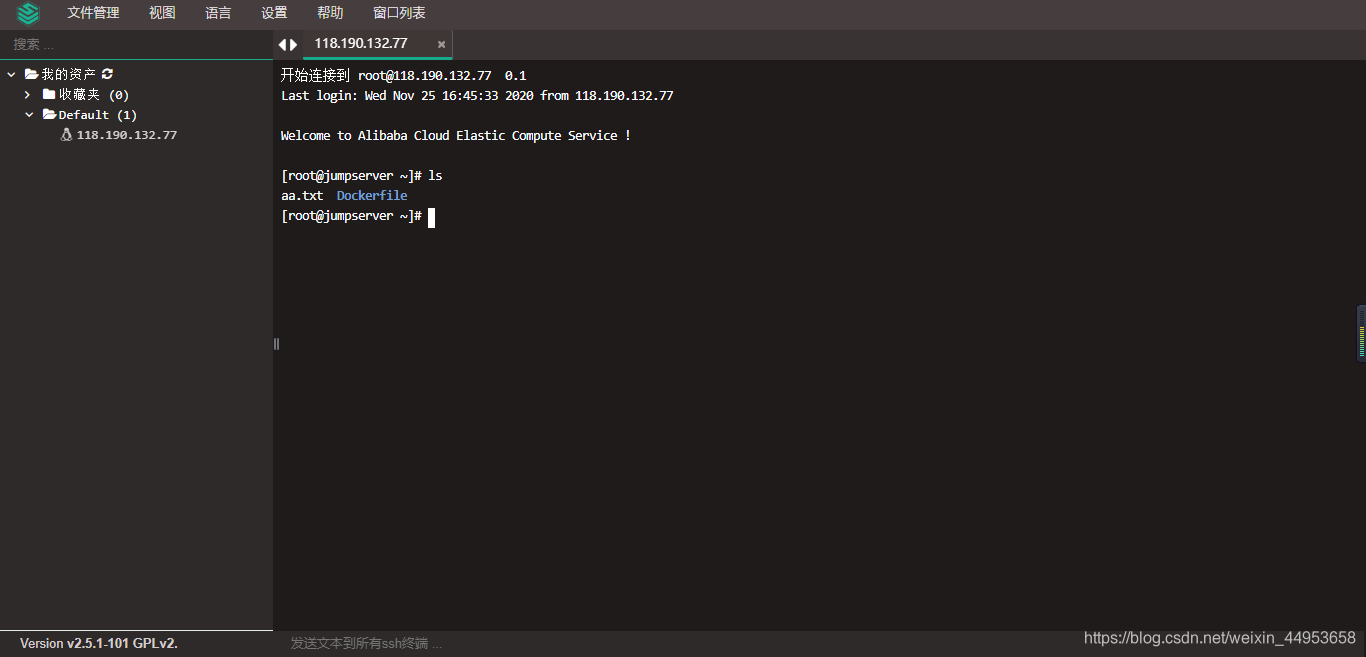Screen dimensions: 1366x657
Task: Open the 语言 menu
Action: coord(218,13)
